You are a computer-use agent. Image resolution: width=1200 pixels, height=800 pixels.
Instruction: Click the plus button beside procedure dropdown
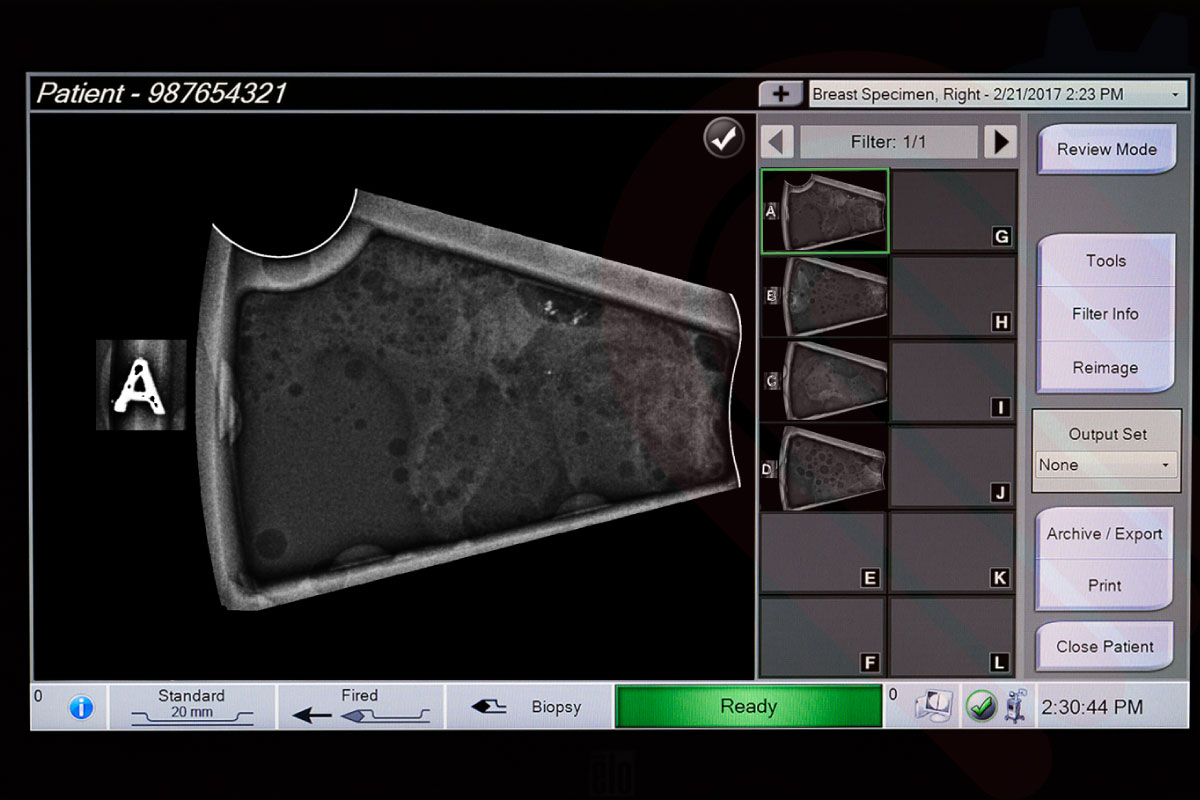click(x=780, y=94)
